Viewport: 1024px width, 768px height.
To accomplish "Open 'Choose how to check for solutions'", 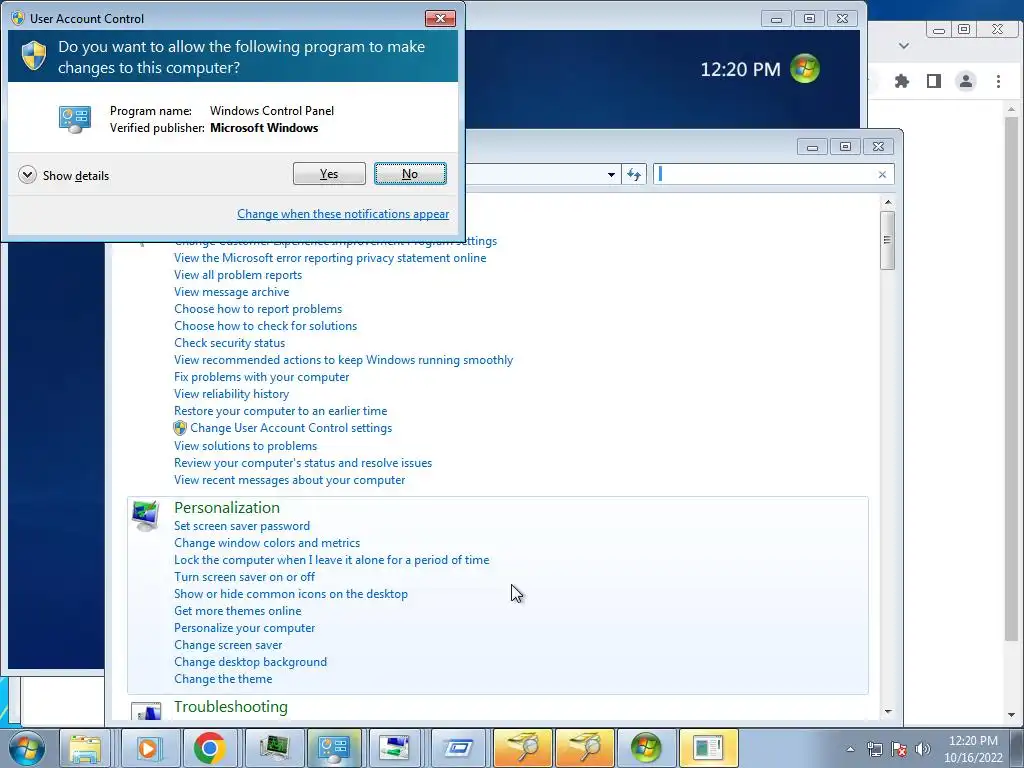I will 265,326.
